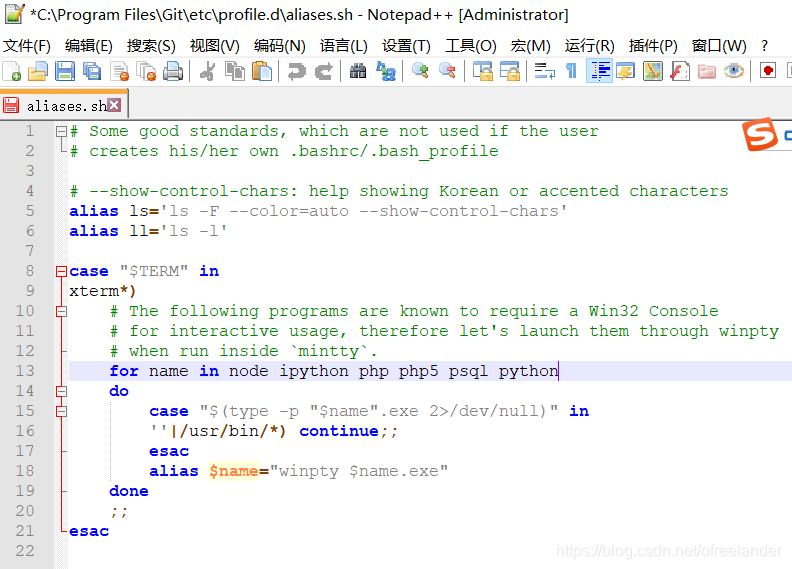Screen dimensions: 792x569
Task: Open the 编辑(E) menu
Action: click(88, 46)
